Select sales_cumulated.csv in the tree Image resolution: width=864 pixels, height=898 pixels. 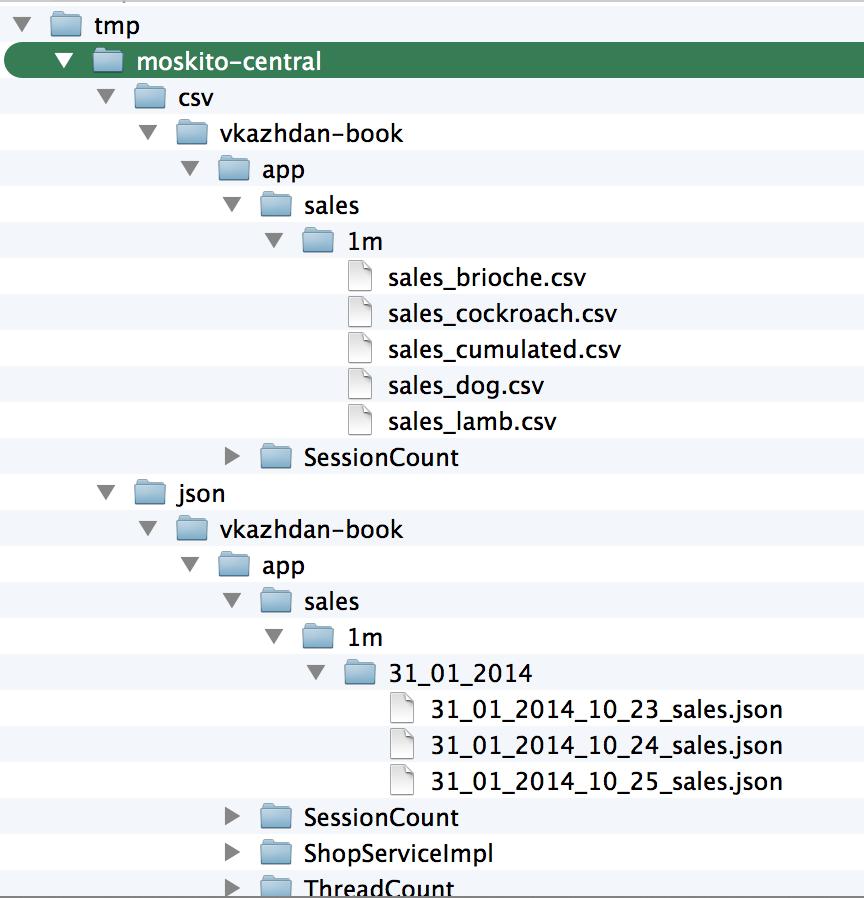click(504, 349)
